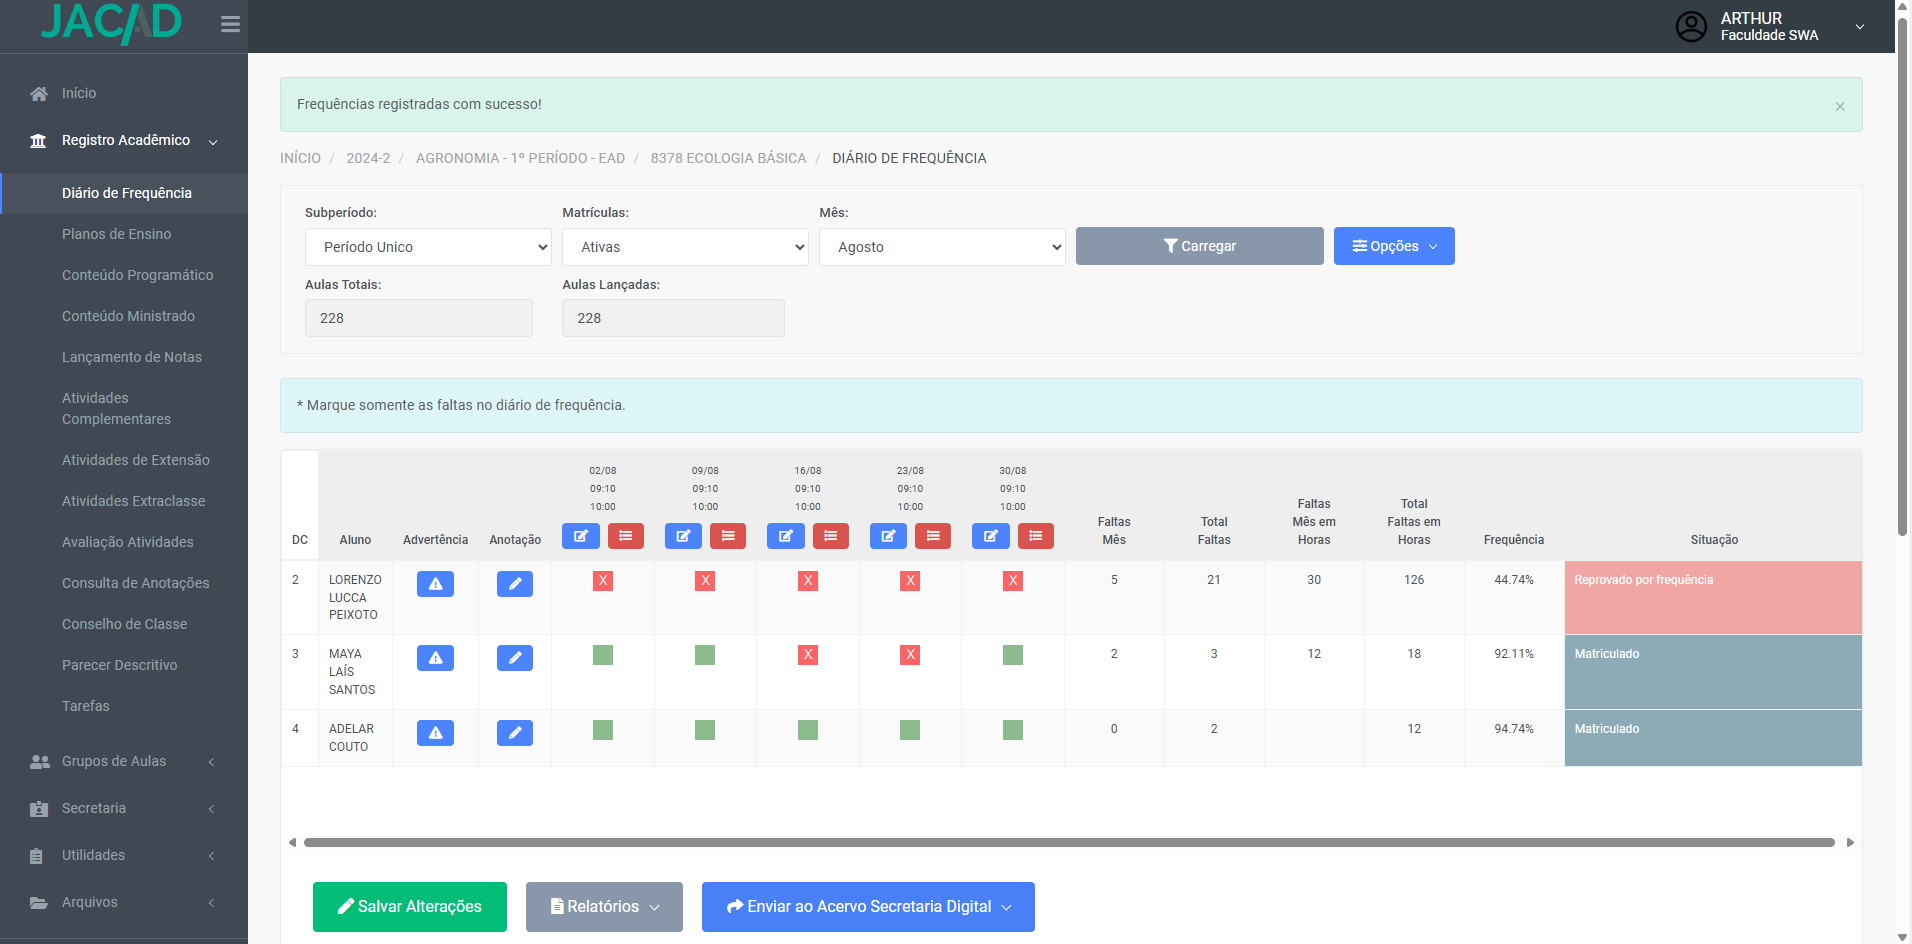Click the JACAD logo

(111, 23)
